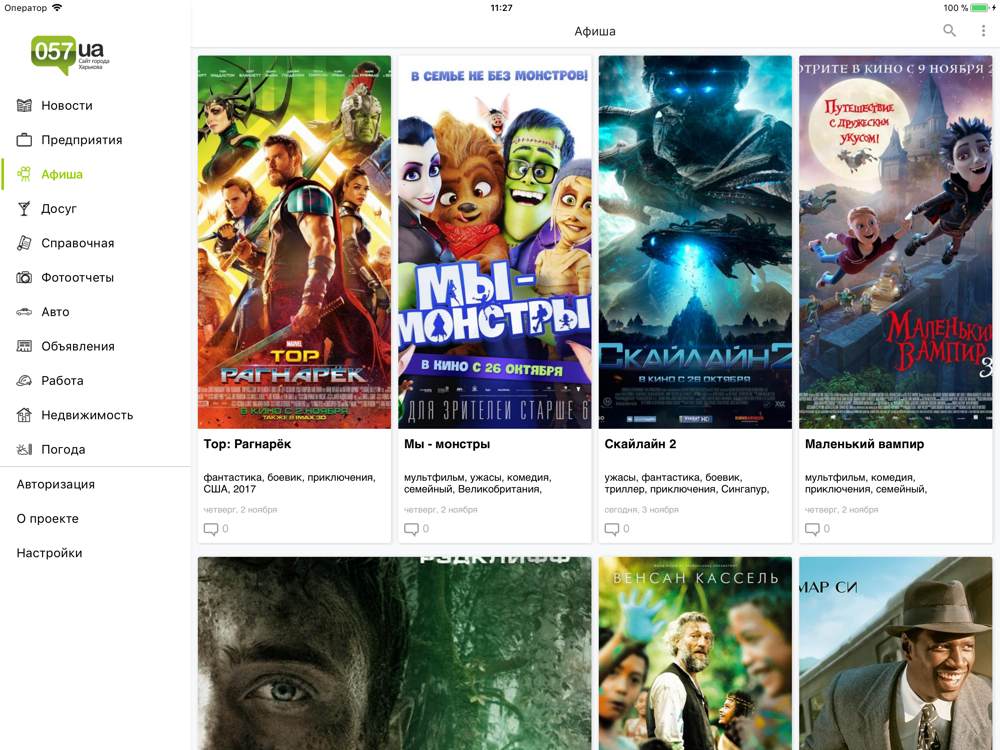
Task: Open the Недвижимость section
Action: point(87,415)
